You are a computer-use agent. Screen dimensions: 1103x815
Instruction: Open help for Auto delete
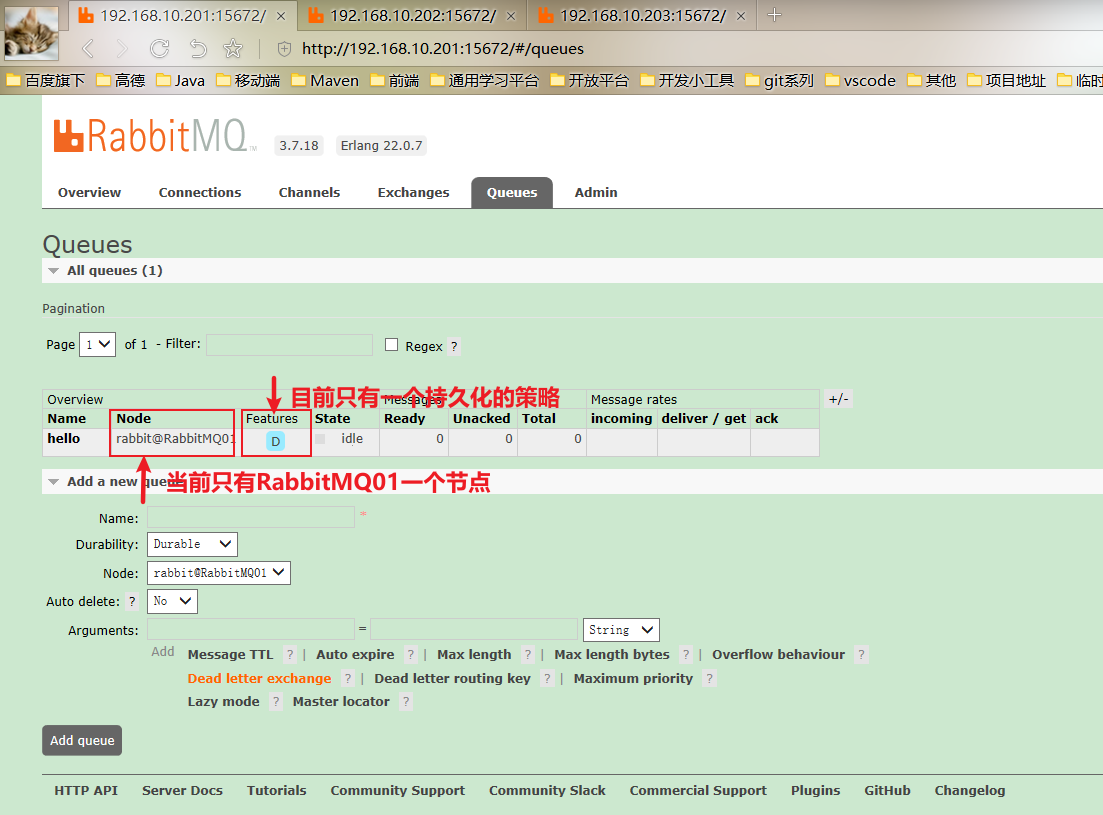(x=132, y=602)
